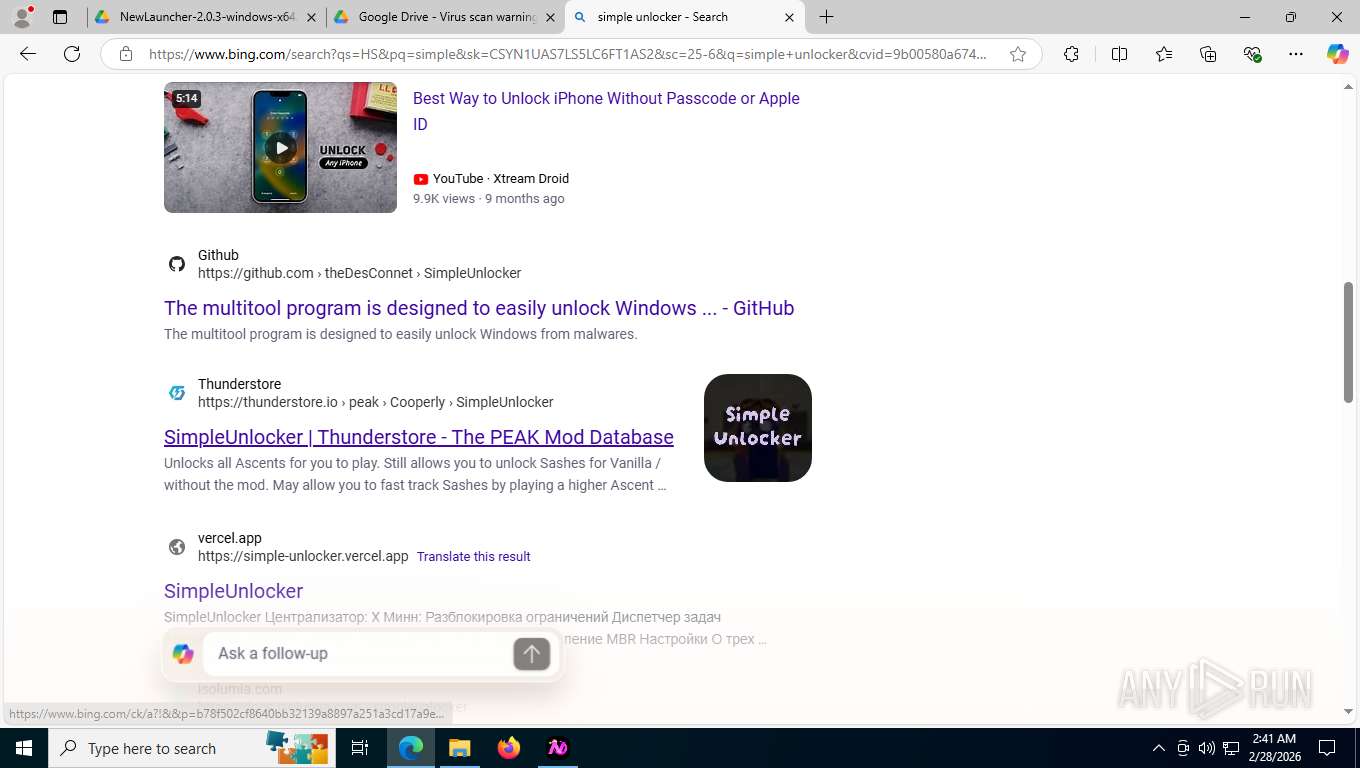The width and height of the screenshot is (1360, 768).
Task: Focus the Ask a follow-up input
Action: coord(360,653)
